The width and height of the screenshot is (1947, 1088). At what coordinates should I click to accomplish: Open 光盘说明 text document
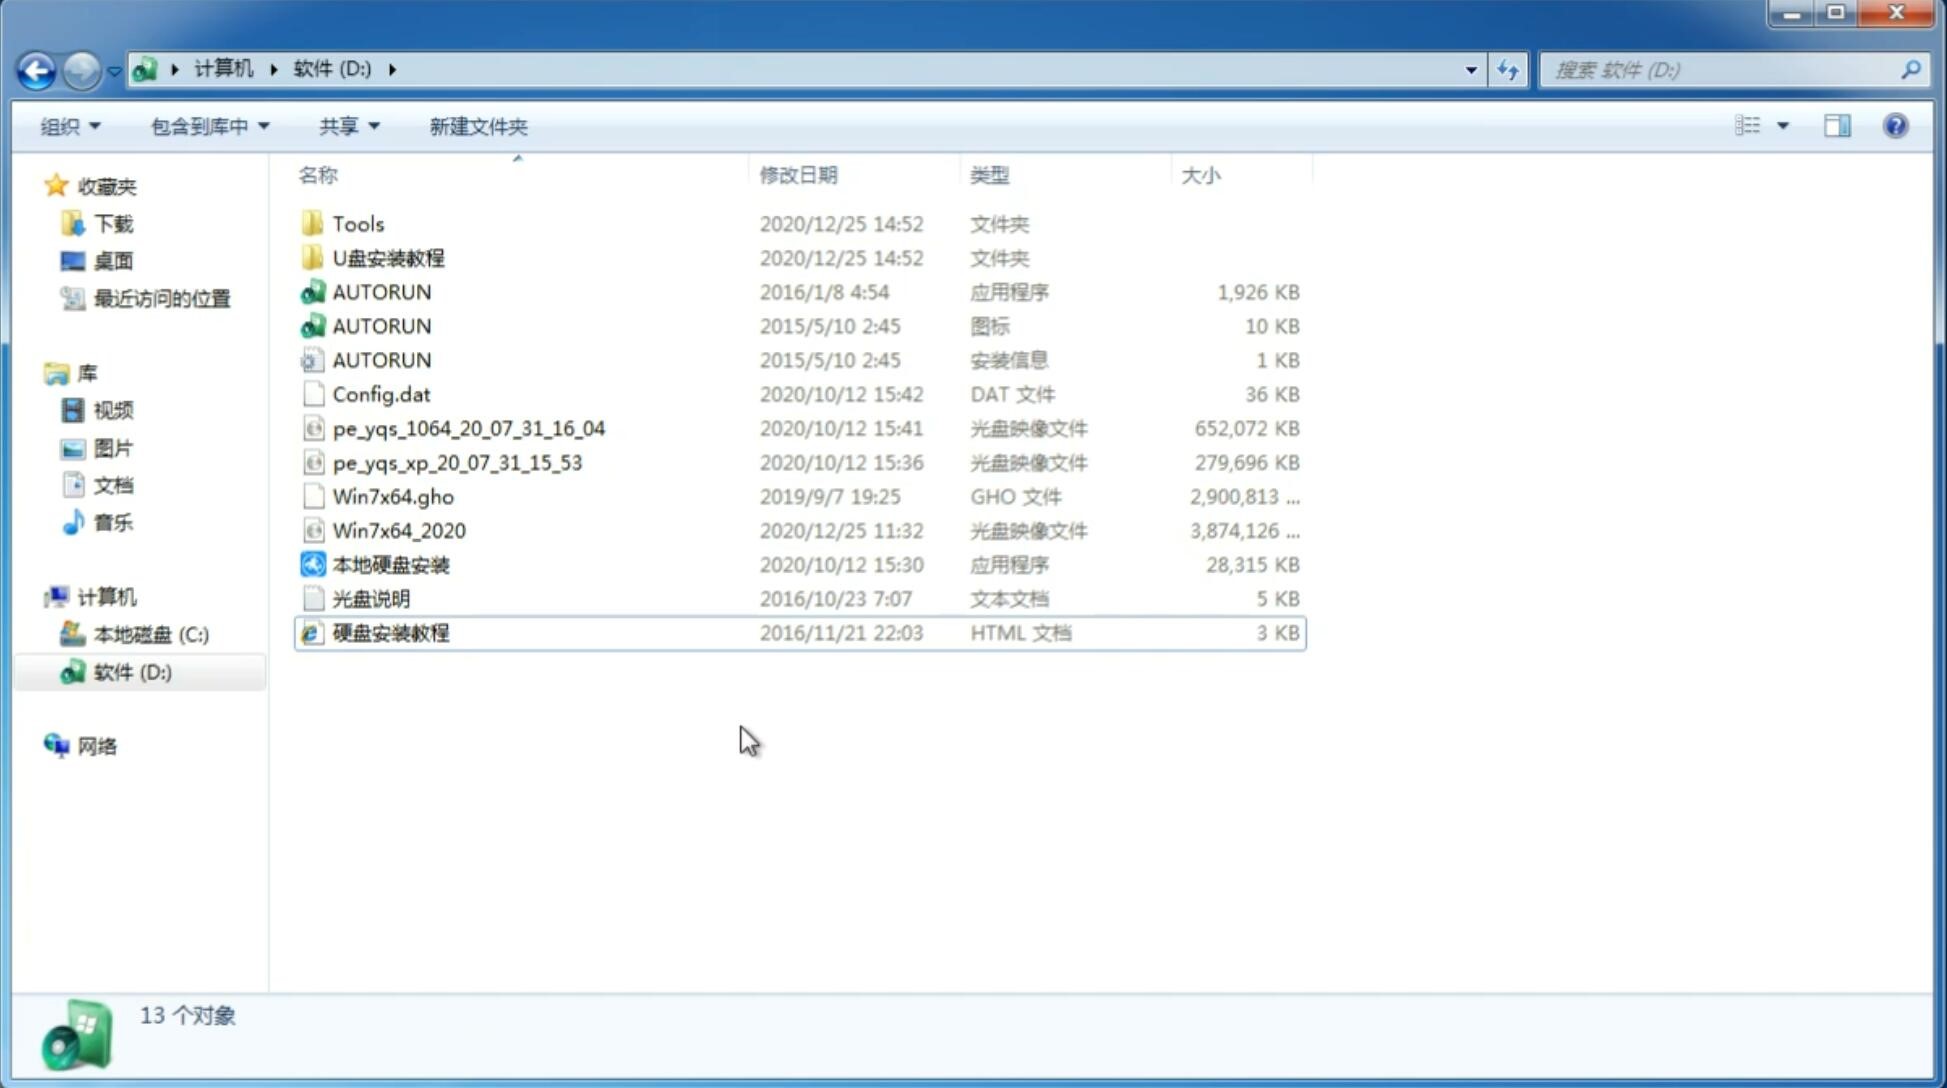point(370,597)
